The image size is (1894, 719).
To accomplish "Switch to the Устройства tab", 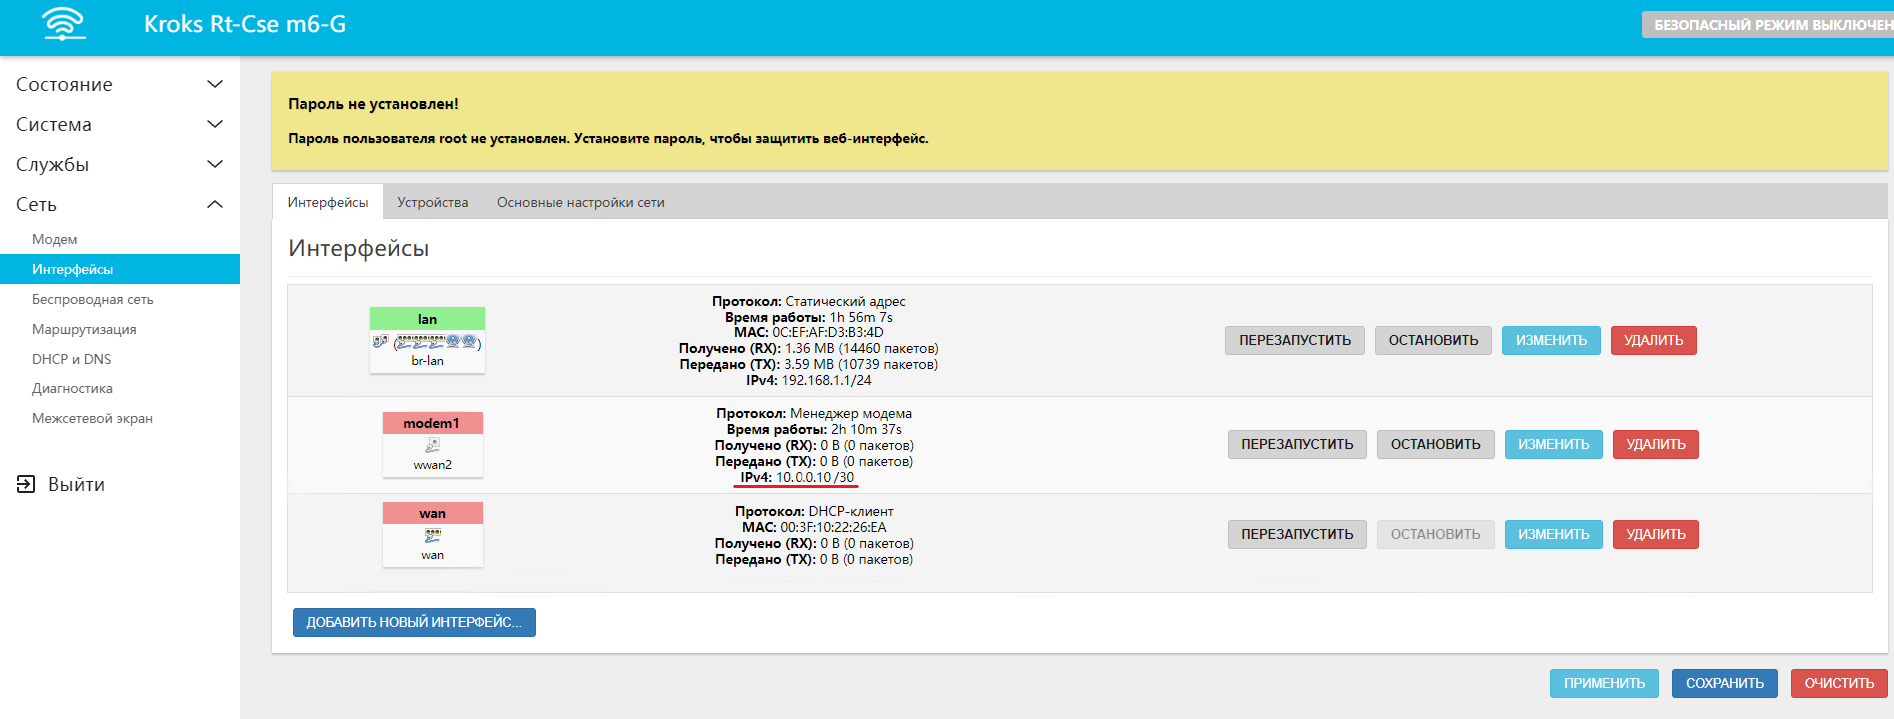I will click(x=432, y=203).
